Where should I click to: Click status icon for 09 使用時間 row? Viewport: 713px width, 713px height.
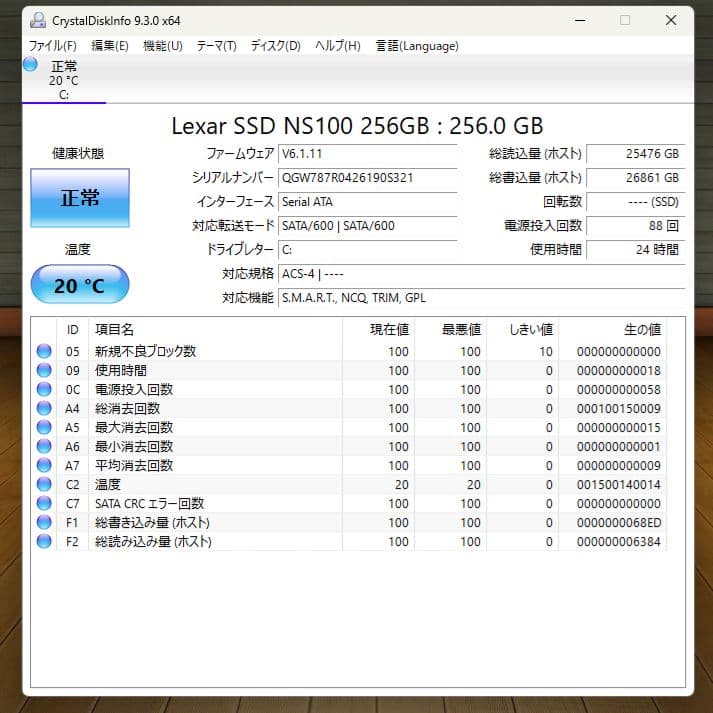(x=44, y=370)
